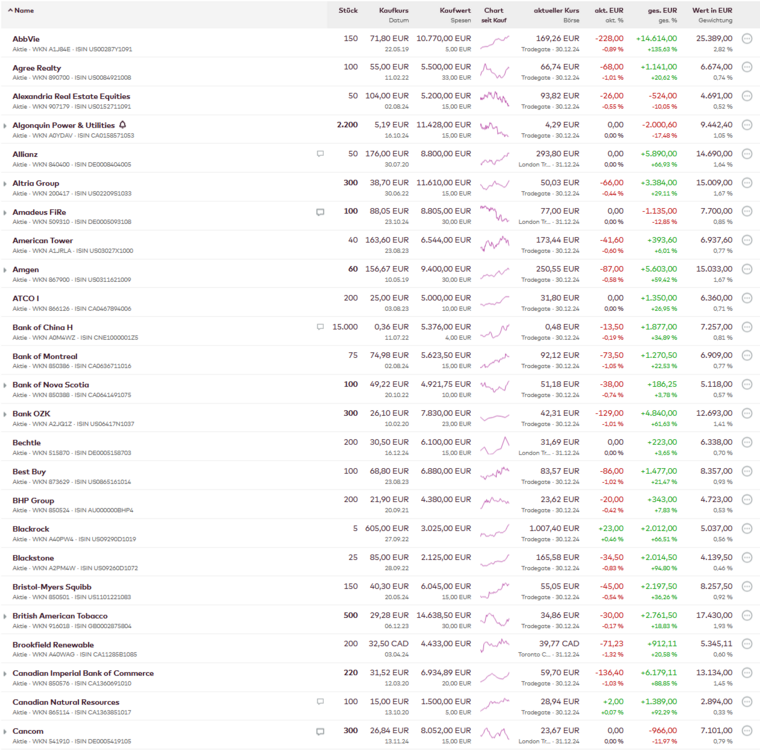Expand the Altria Group position arrow
Screen dimensions: 760x750
pyautogui.click(x=5, y=184)
